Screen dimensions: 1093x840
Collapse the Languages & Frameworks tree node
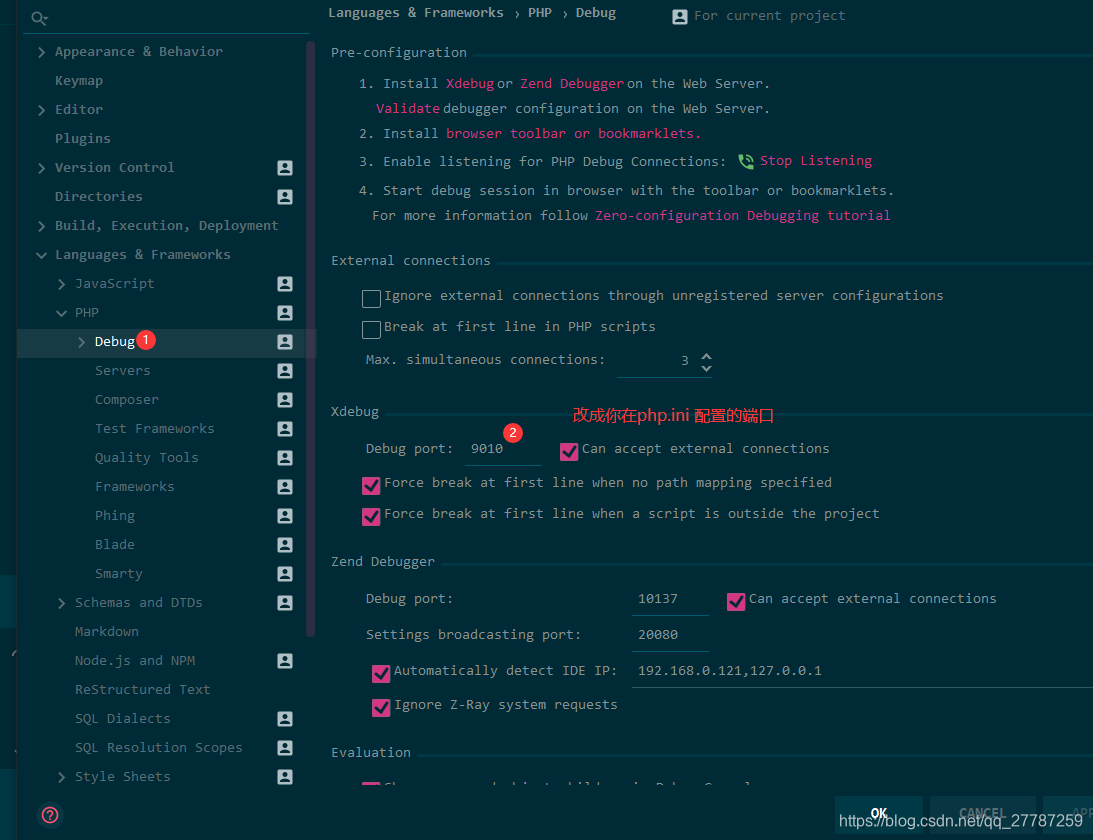tap(41, 254)
